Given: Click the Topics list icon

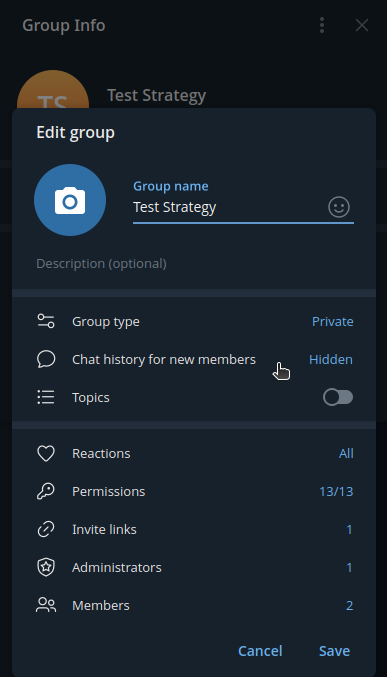Looking at the screenshot, I should point(46,397).
